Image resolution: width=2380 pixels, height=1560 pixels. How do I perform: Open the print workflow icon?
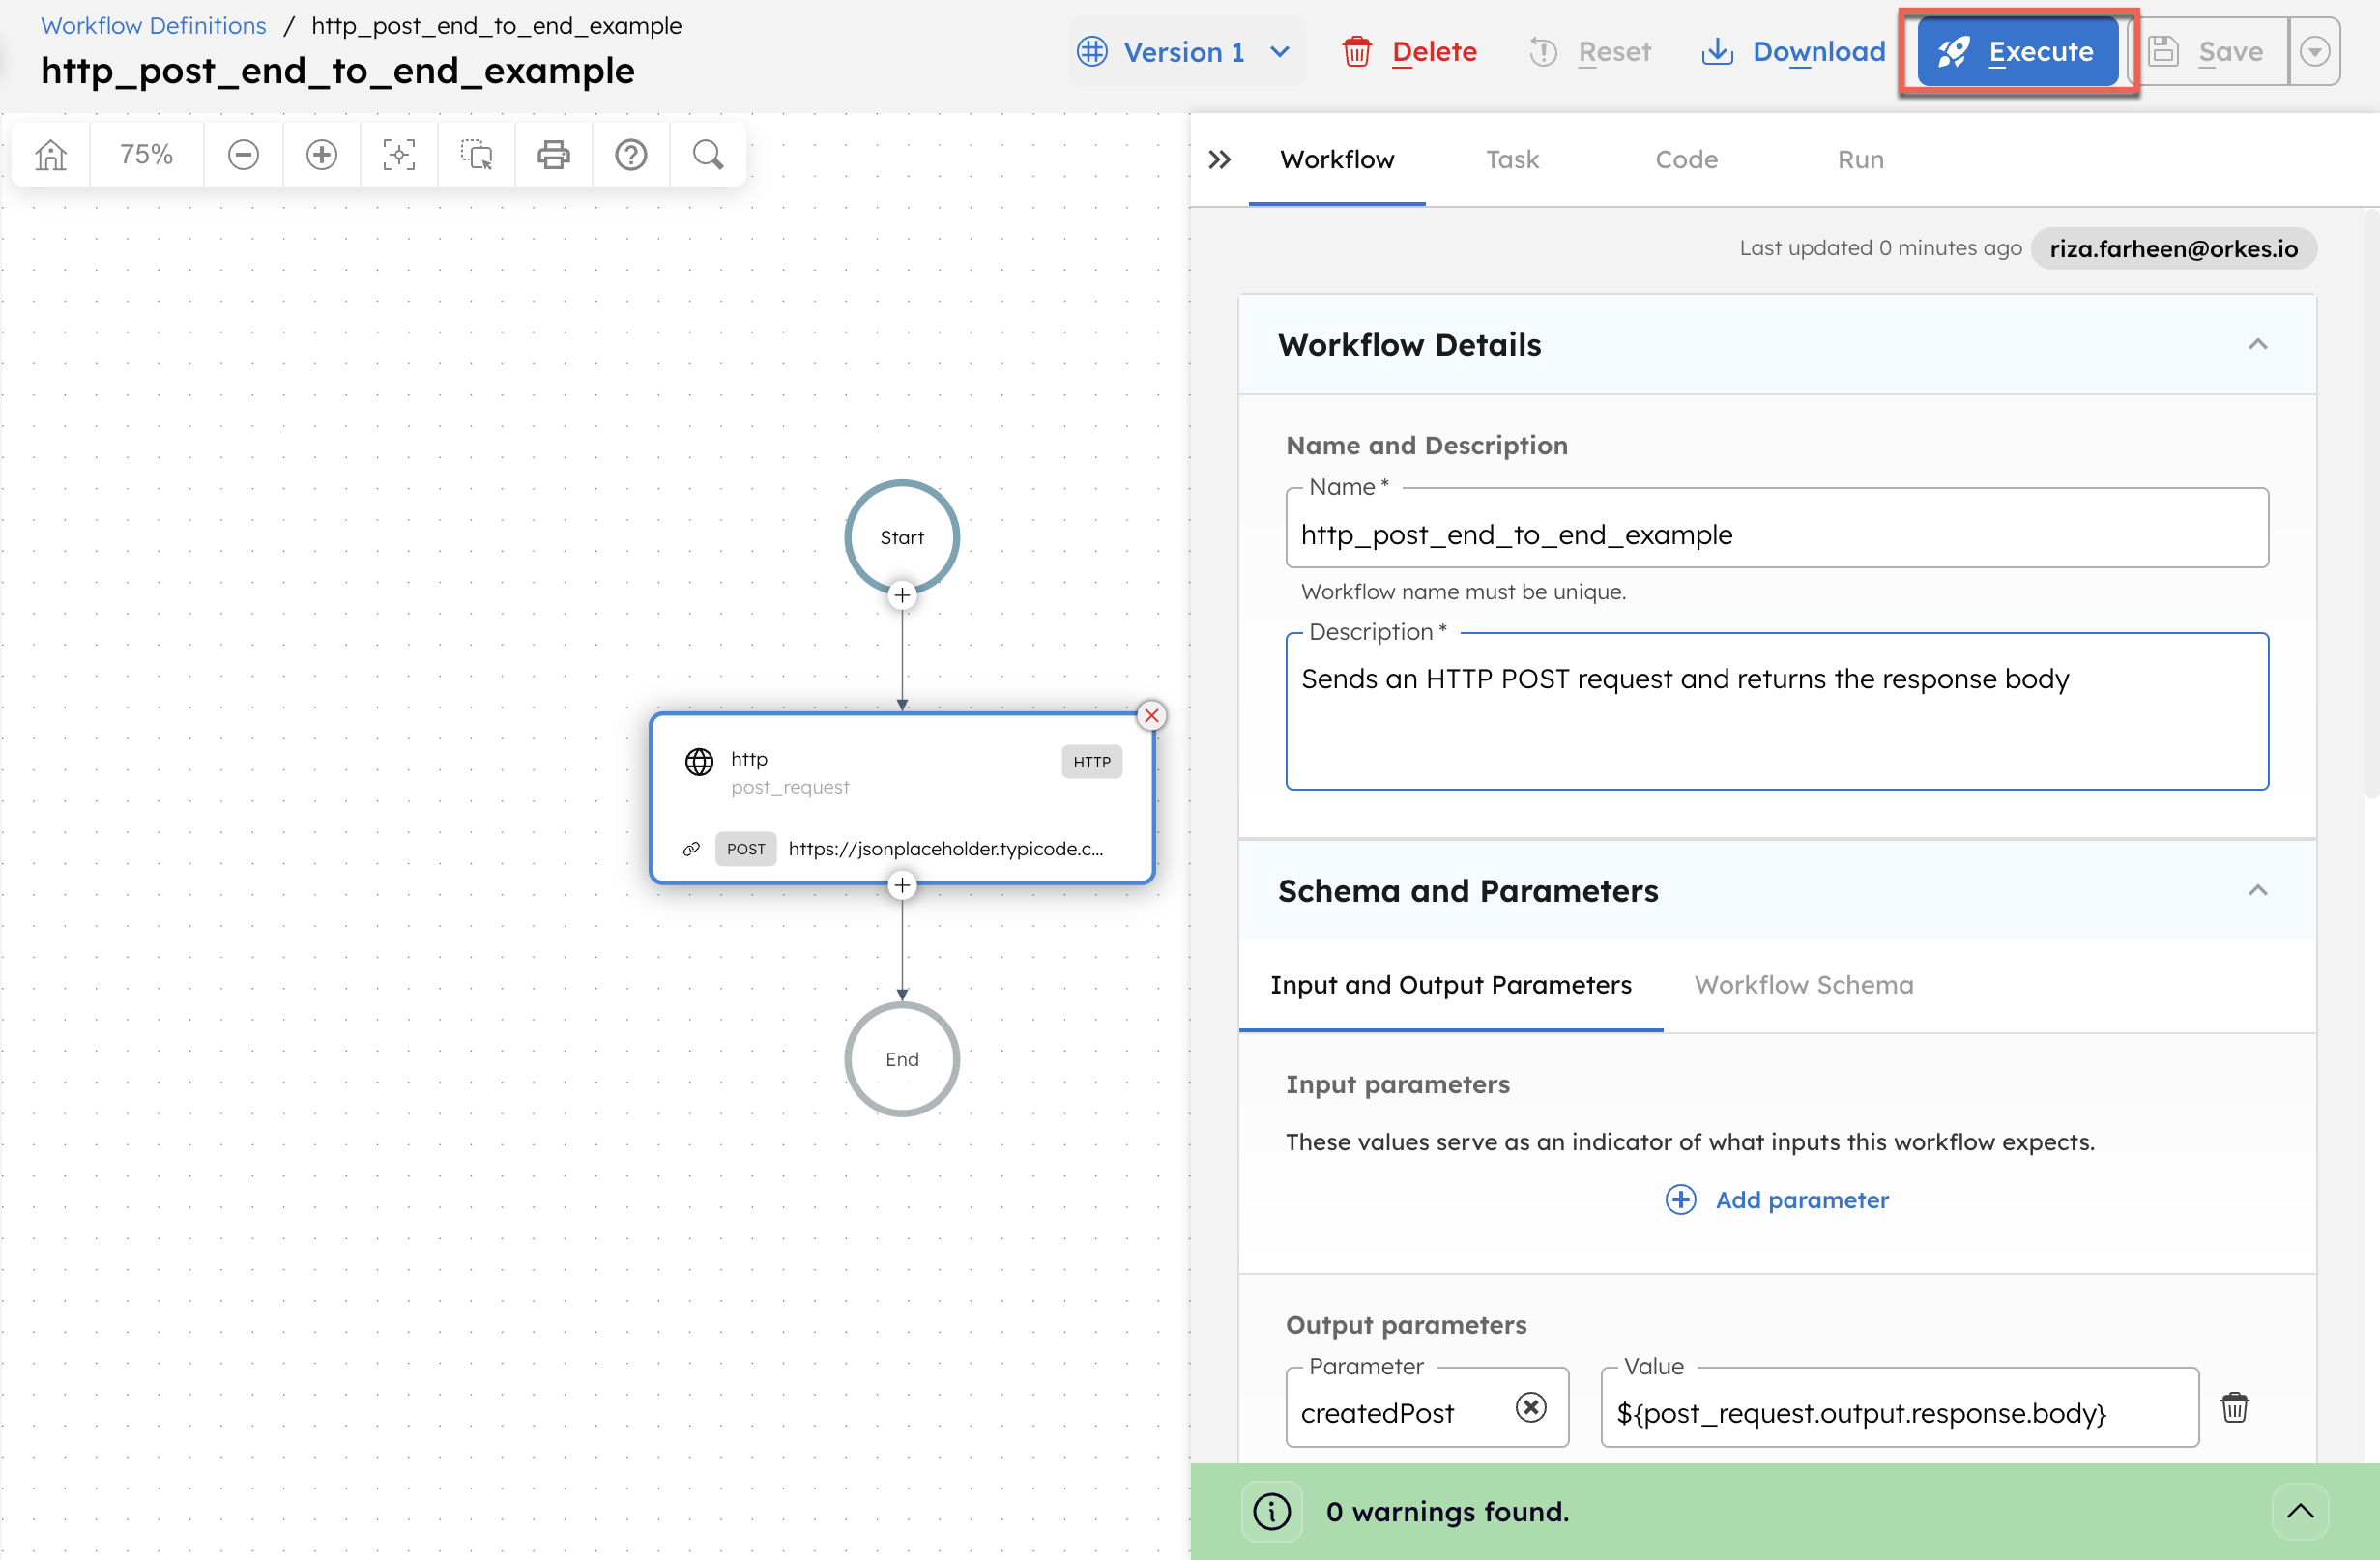pyautogui.click(x=553, y=154)
